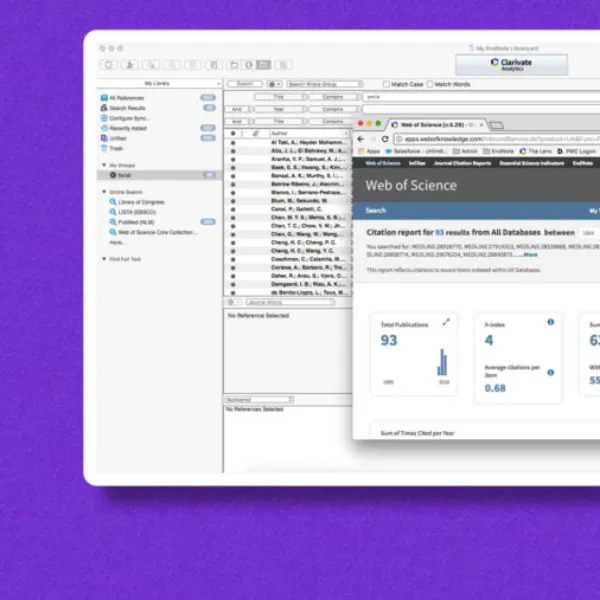This screenshot has width=600, height=600.
Task: Click the Share Library person icon in toolbar
Action: (130, 65)
